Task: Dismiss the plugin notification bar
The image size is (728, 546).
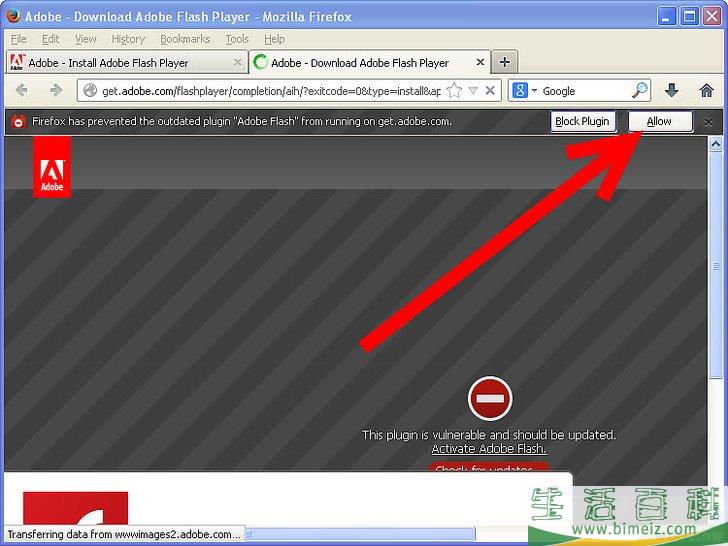Action: (708, 122)
